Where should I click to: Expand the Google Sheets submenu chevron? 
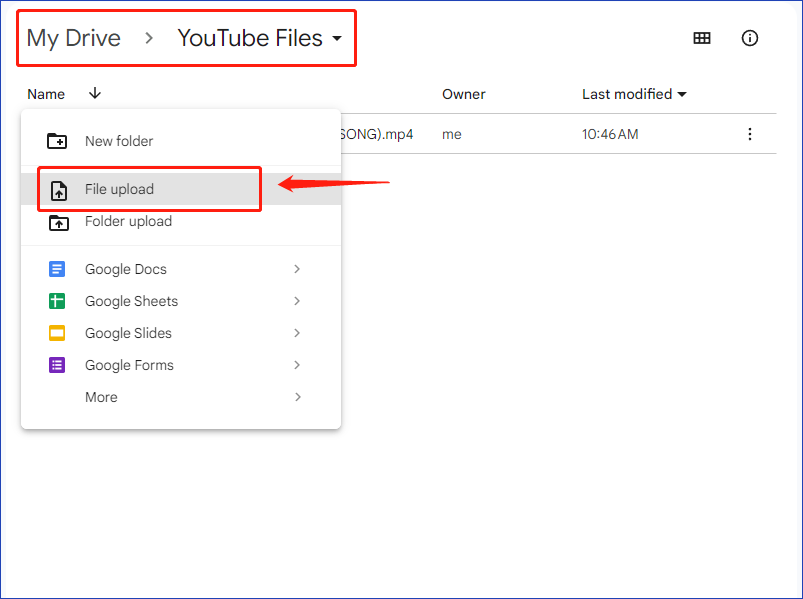click(297, 301)
